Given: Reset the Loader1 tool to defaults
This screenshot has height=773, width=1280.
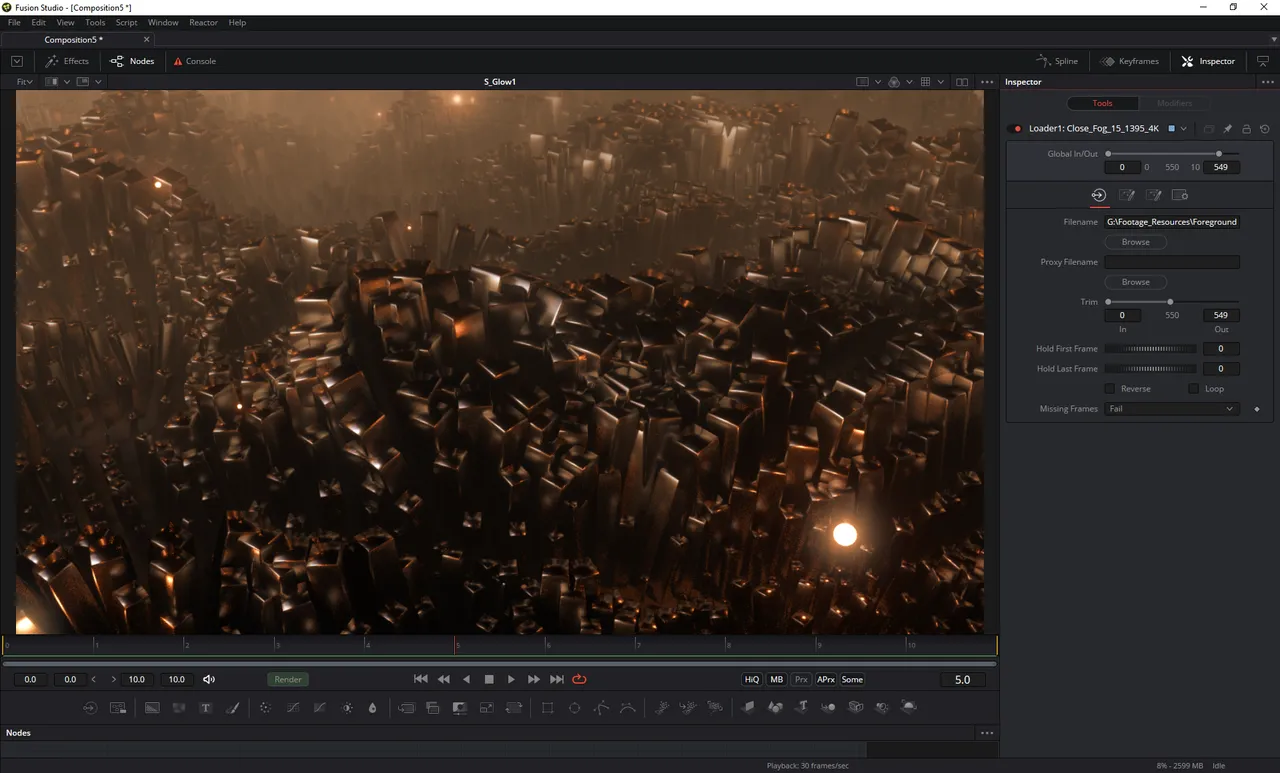Looking at the screenshot, I should 1264,129.
